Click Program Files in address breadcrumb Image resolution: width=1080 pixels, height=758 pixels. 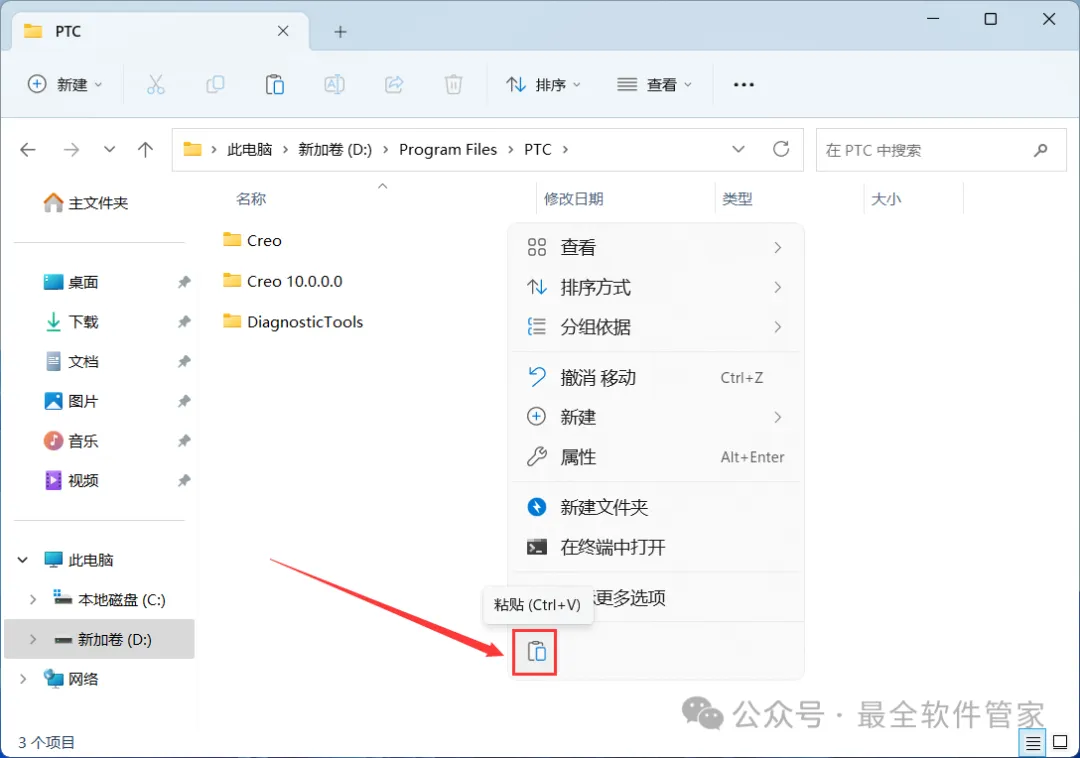448,149
